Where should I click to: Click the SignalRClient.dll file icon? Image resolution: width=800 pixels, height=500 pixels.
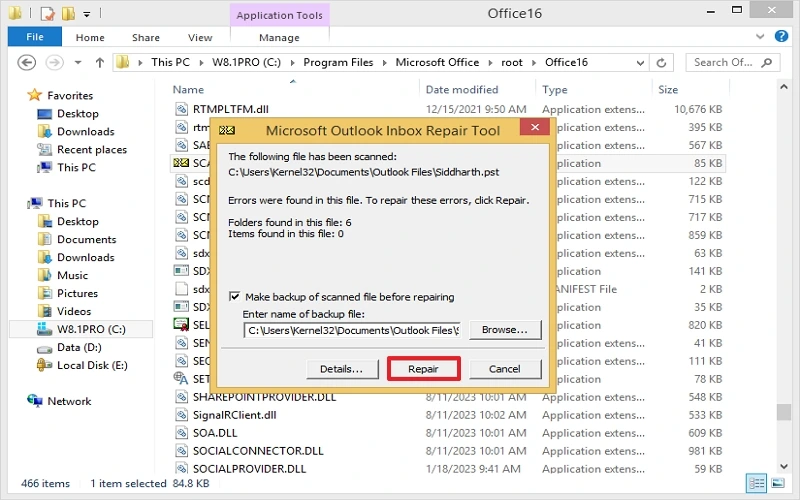(x=181, y=415)
